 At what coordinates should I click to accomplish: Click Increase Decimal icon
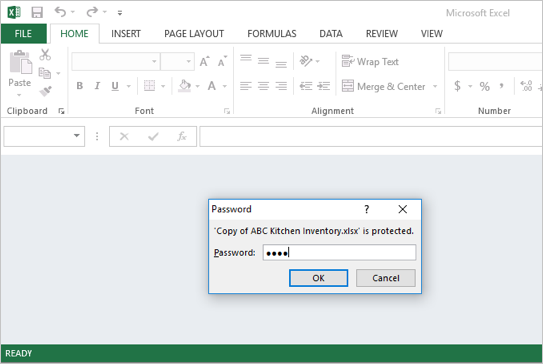click(526, 86)
